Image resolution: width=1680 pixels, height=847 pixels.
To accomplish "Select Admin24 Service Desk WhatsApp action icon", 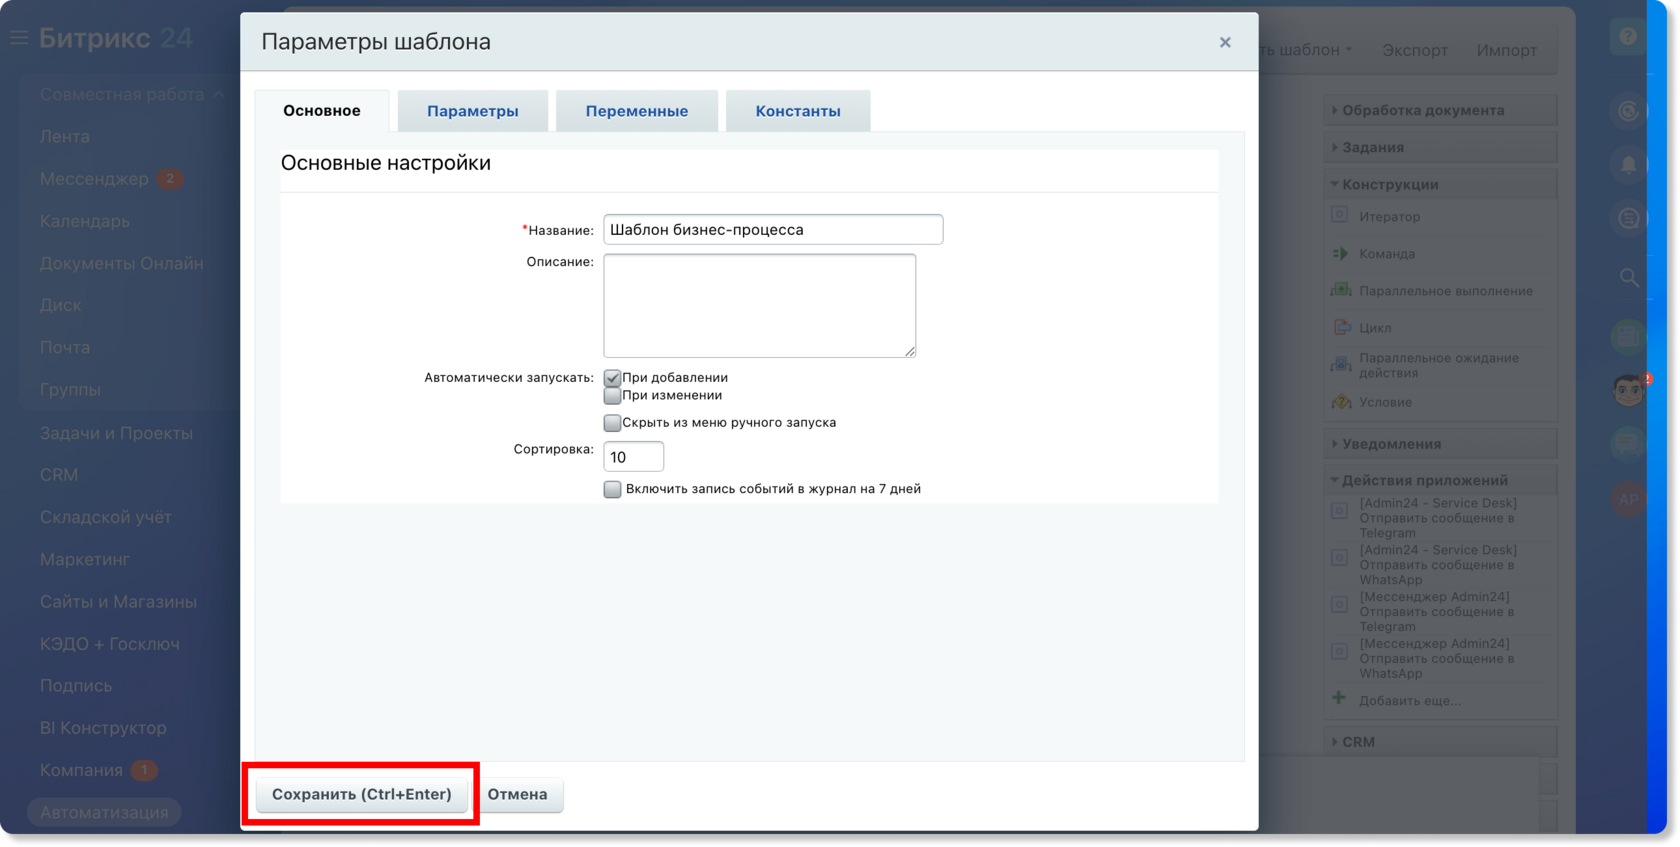I will (x=1340, y=558).
